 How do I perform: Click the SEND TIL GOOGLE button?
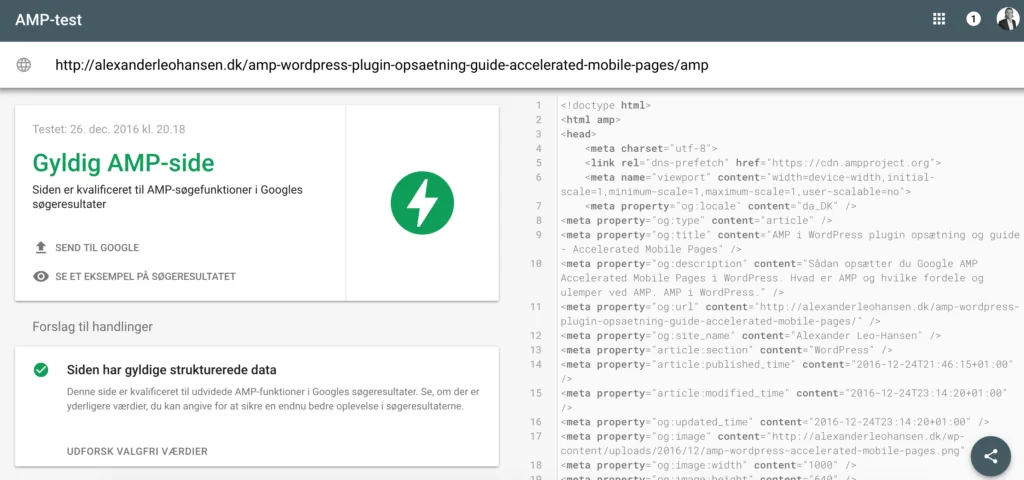click(97, 248)
